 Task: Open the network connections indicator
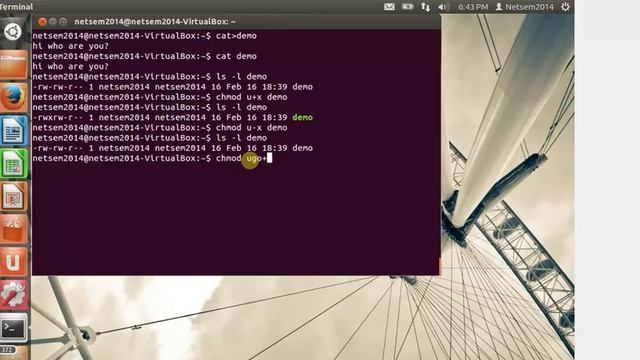(x=426, y=7)
